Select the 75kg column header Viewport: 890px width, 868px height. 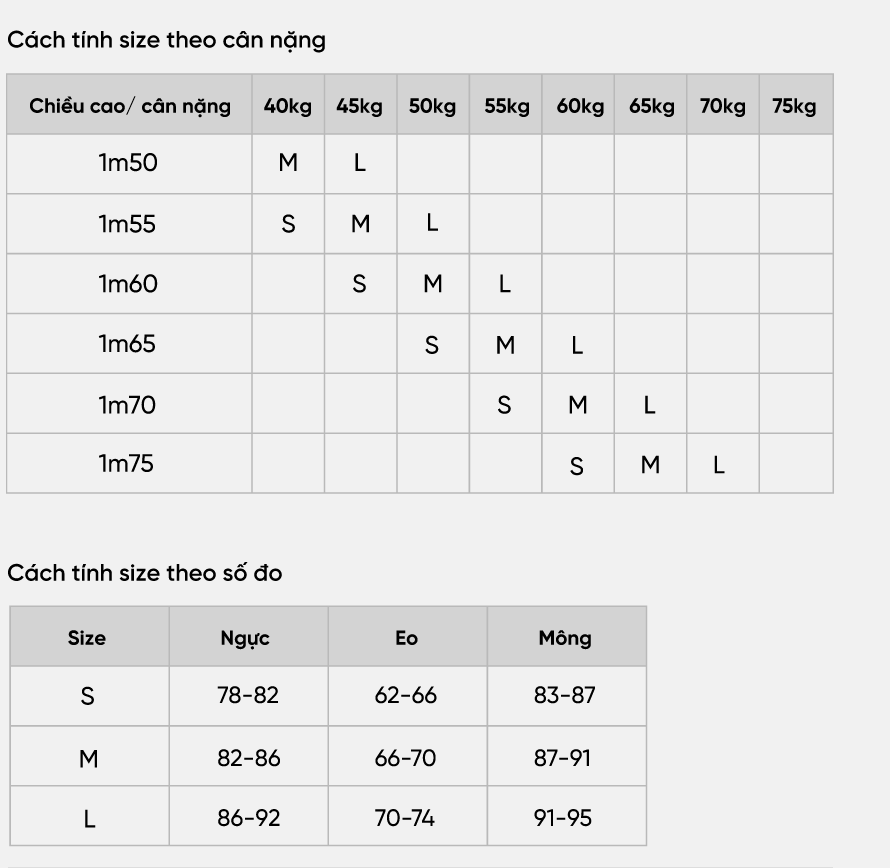pyautogui.click(x=796, y=104)
